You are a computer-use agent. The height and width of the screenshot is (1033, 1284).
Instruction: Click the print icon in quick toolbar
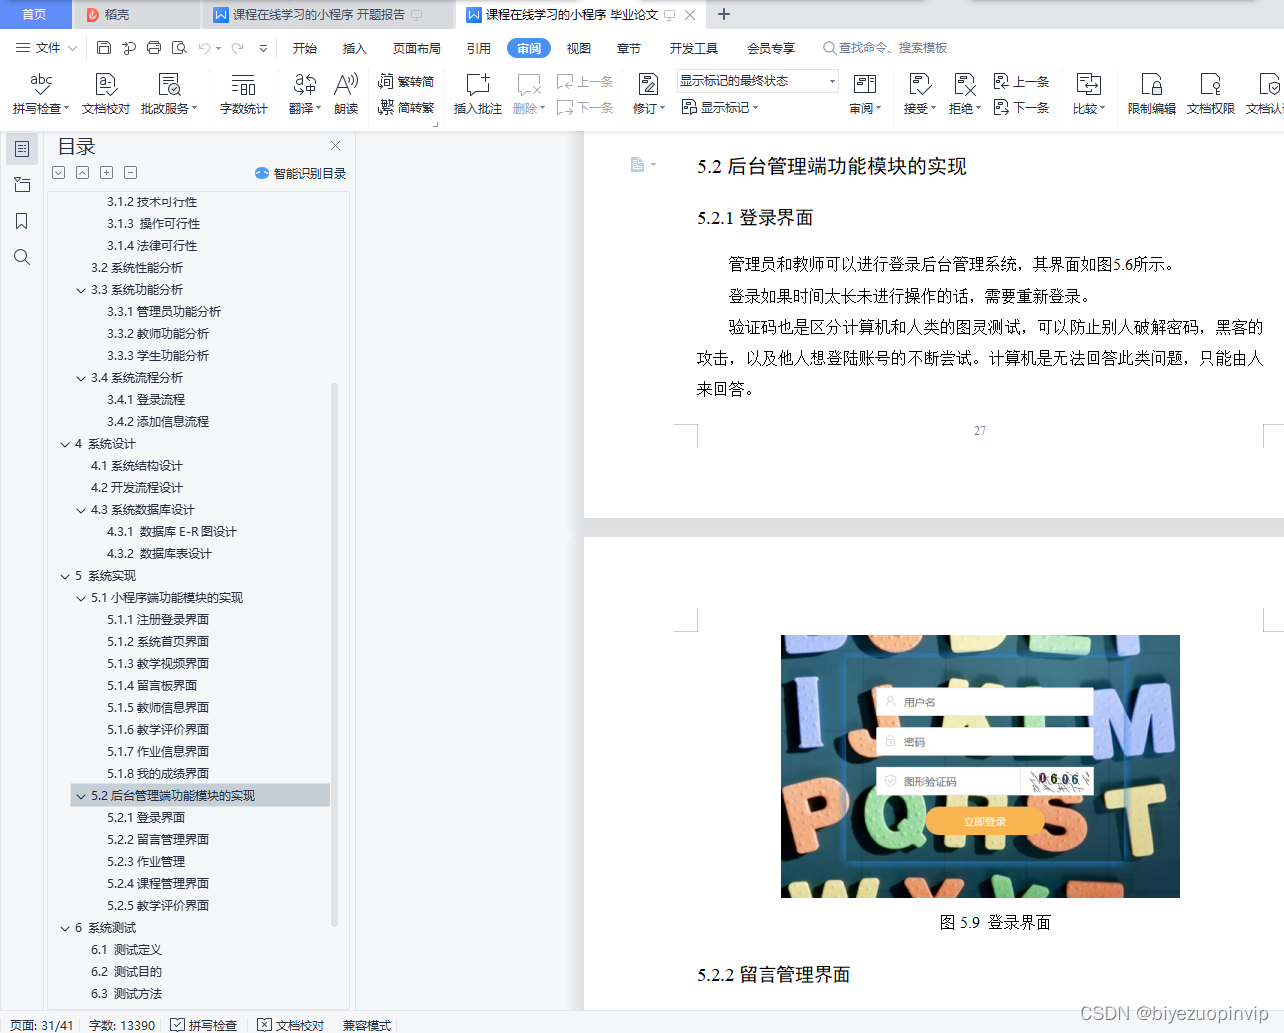154,47
